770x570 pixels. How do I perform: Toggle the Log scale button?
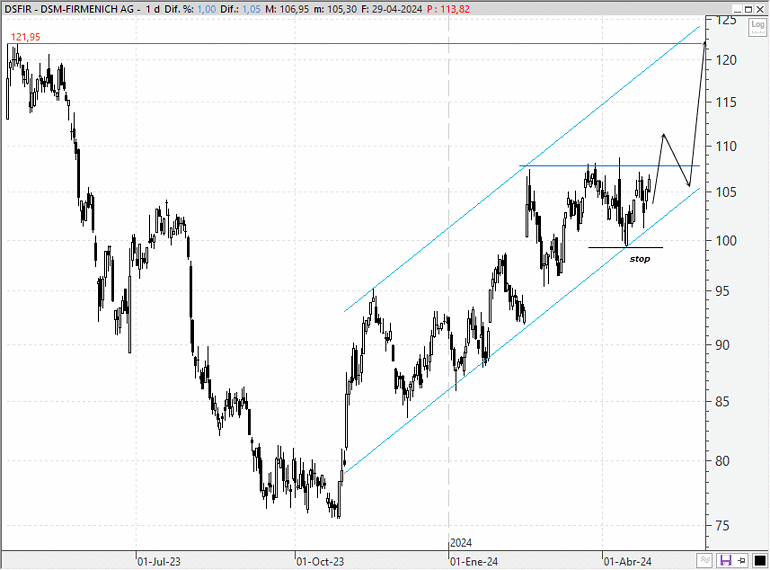pyautogui.click(x=758, y=27)
